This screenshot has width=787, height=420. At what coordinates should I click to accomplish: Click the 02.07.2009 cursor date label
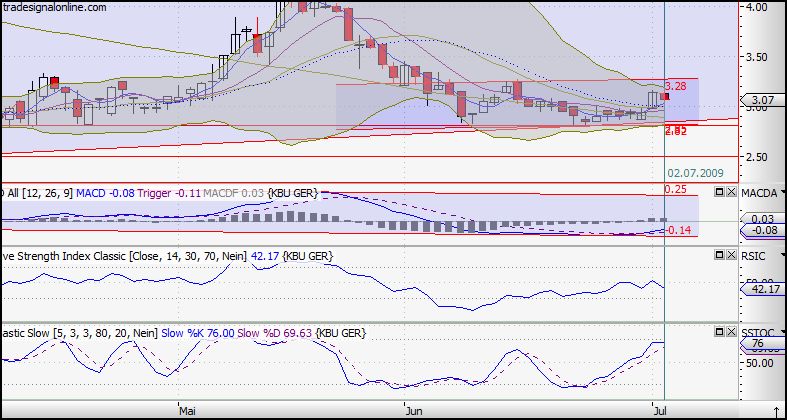(698, 172)
